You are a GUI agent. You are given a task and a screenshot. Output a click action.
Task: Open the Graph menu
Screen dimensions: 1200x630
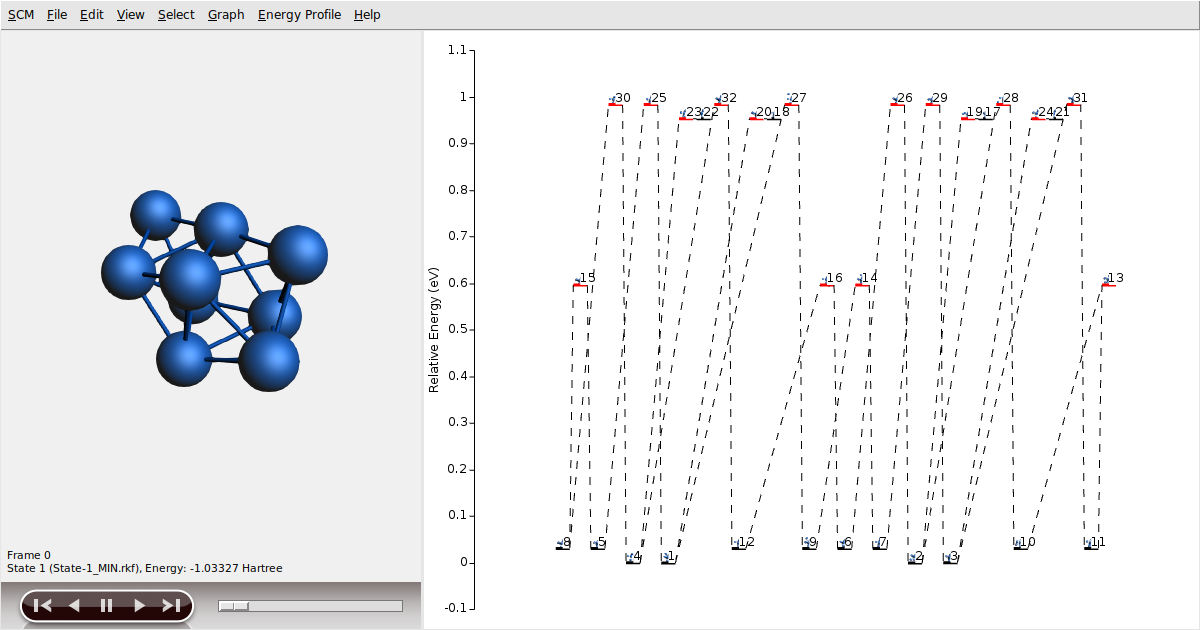click(226, 15)
